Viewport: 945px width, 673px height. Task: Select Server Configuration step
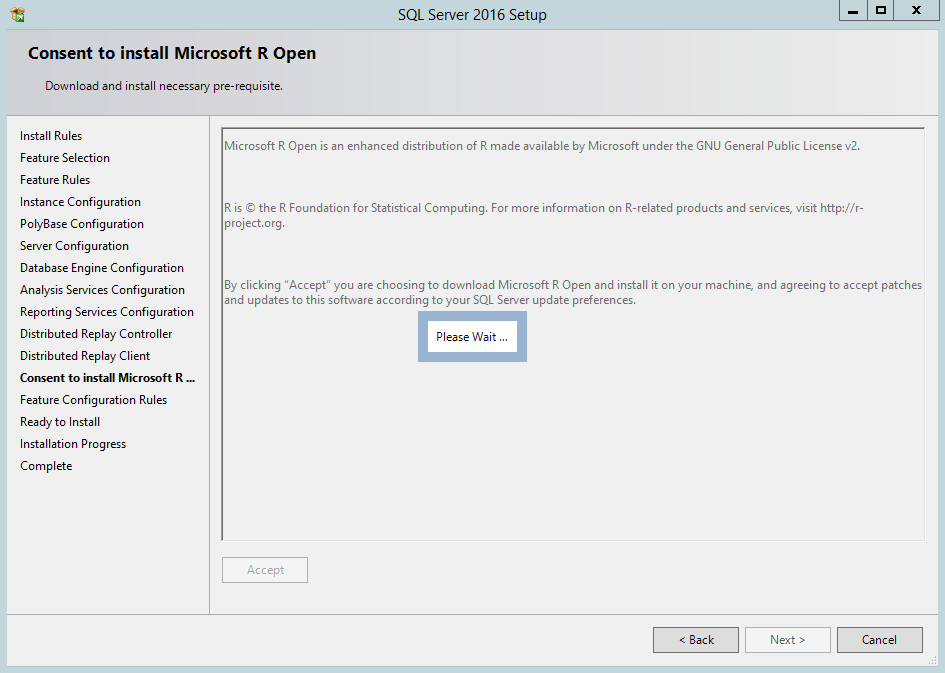[x=74, y=245]
